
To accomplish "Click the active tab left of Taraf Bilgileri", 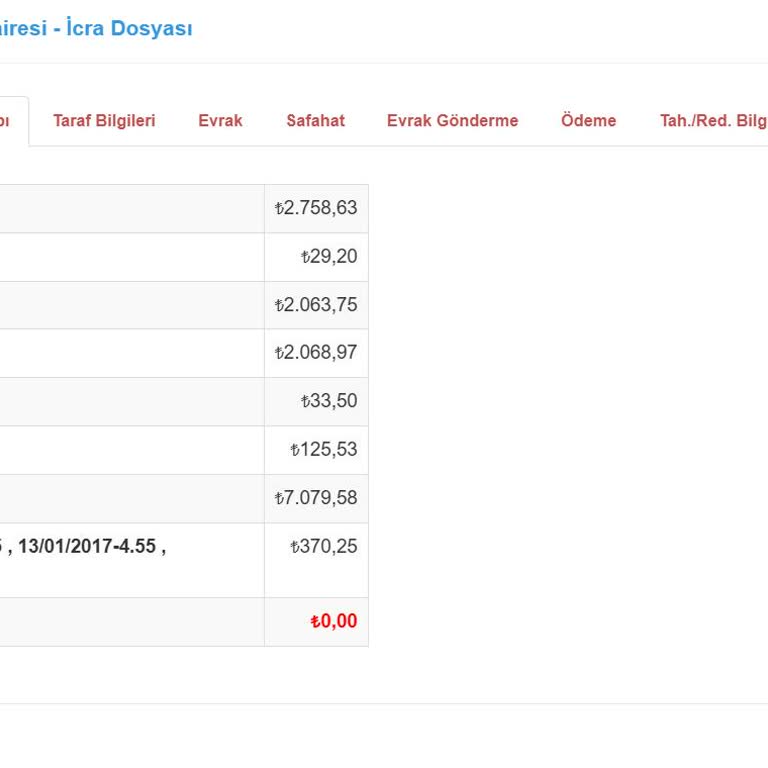I will (12, 121).
